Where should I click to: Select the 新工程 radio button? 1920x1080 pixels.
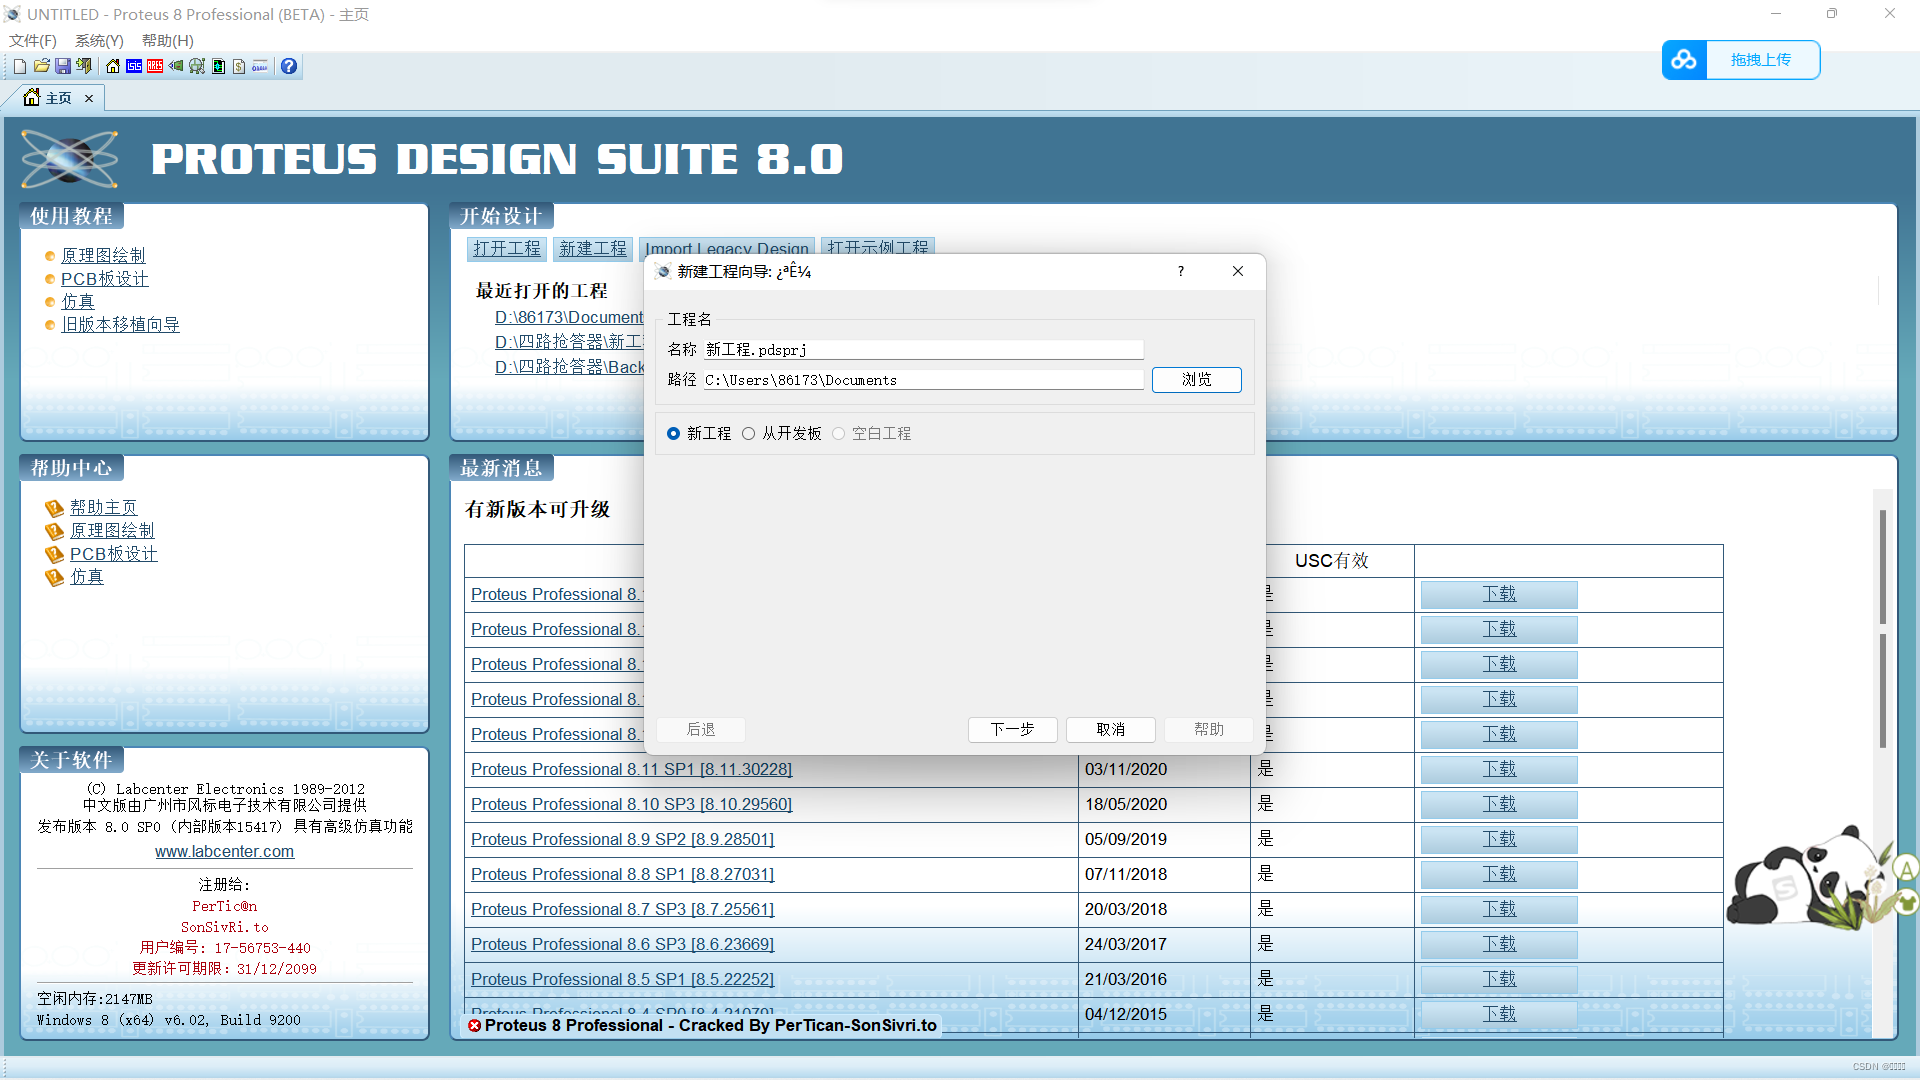click(x=673, y=433)
